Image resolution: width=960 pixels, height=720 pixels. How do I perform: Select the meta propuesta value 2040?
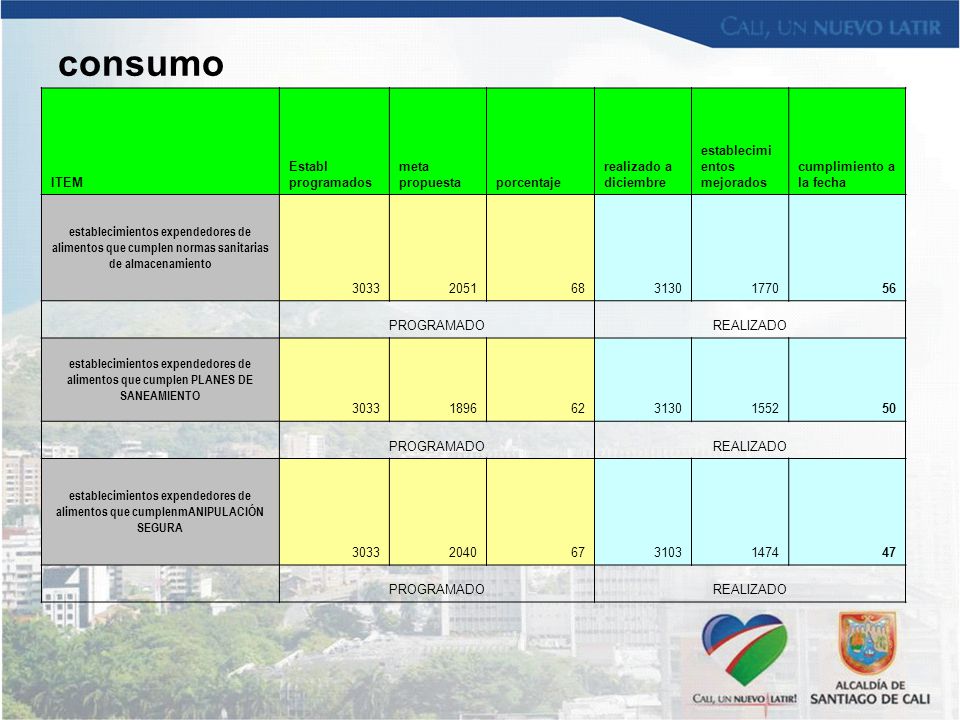462,552
